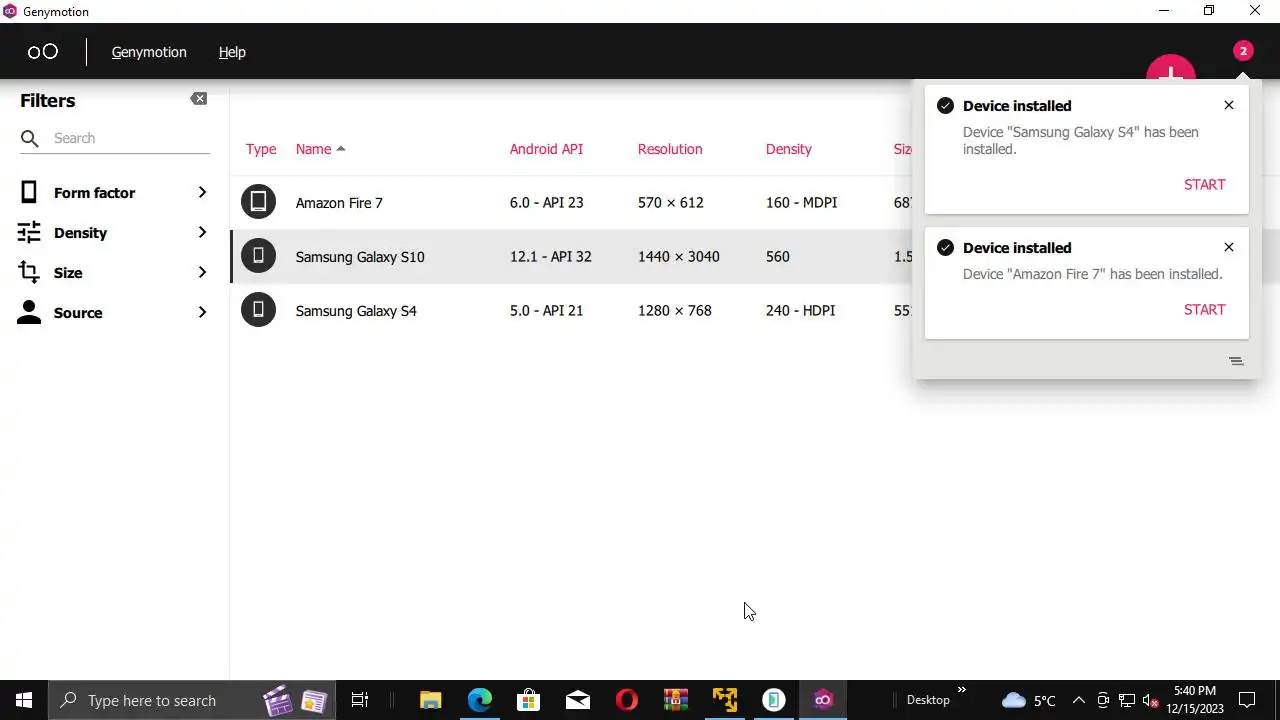The image size is (1280, 720).
Task: Click the 1440 × 3040 resolution cell
Action: (678, 257)
